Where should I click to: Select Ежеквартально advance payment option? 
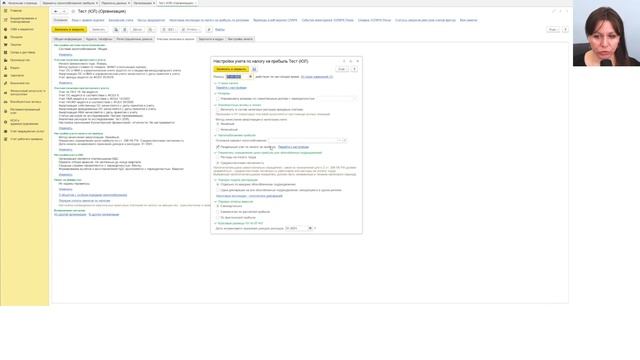coord(218,206)
